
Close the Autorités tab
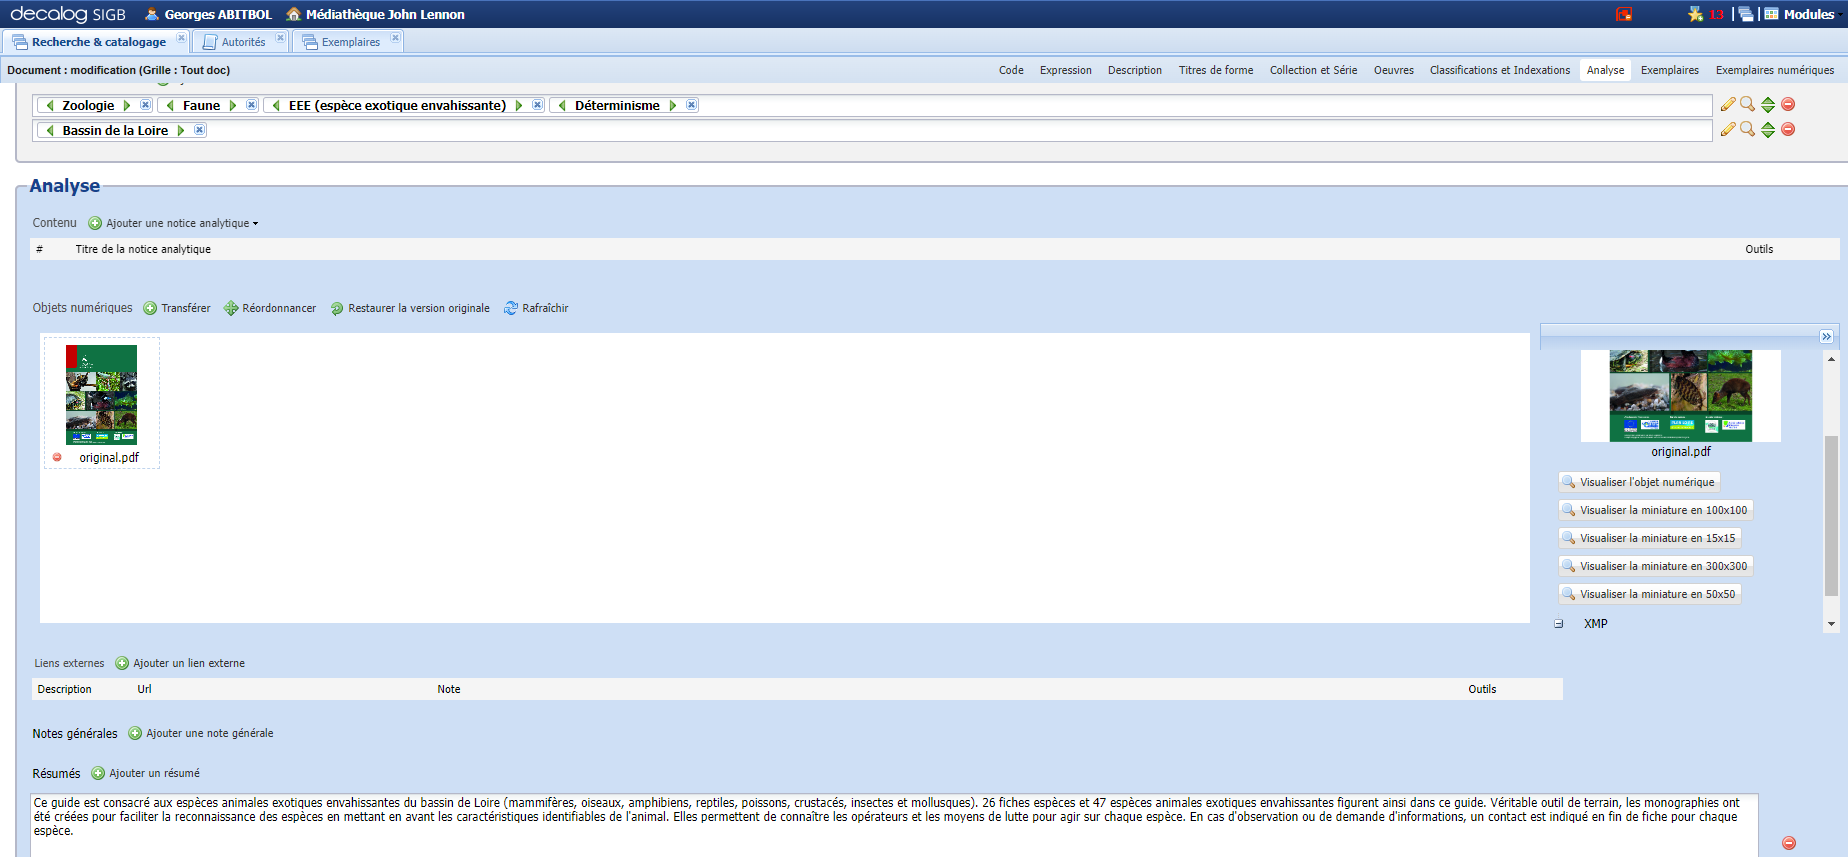click(x=280, y=38)
